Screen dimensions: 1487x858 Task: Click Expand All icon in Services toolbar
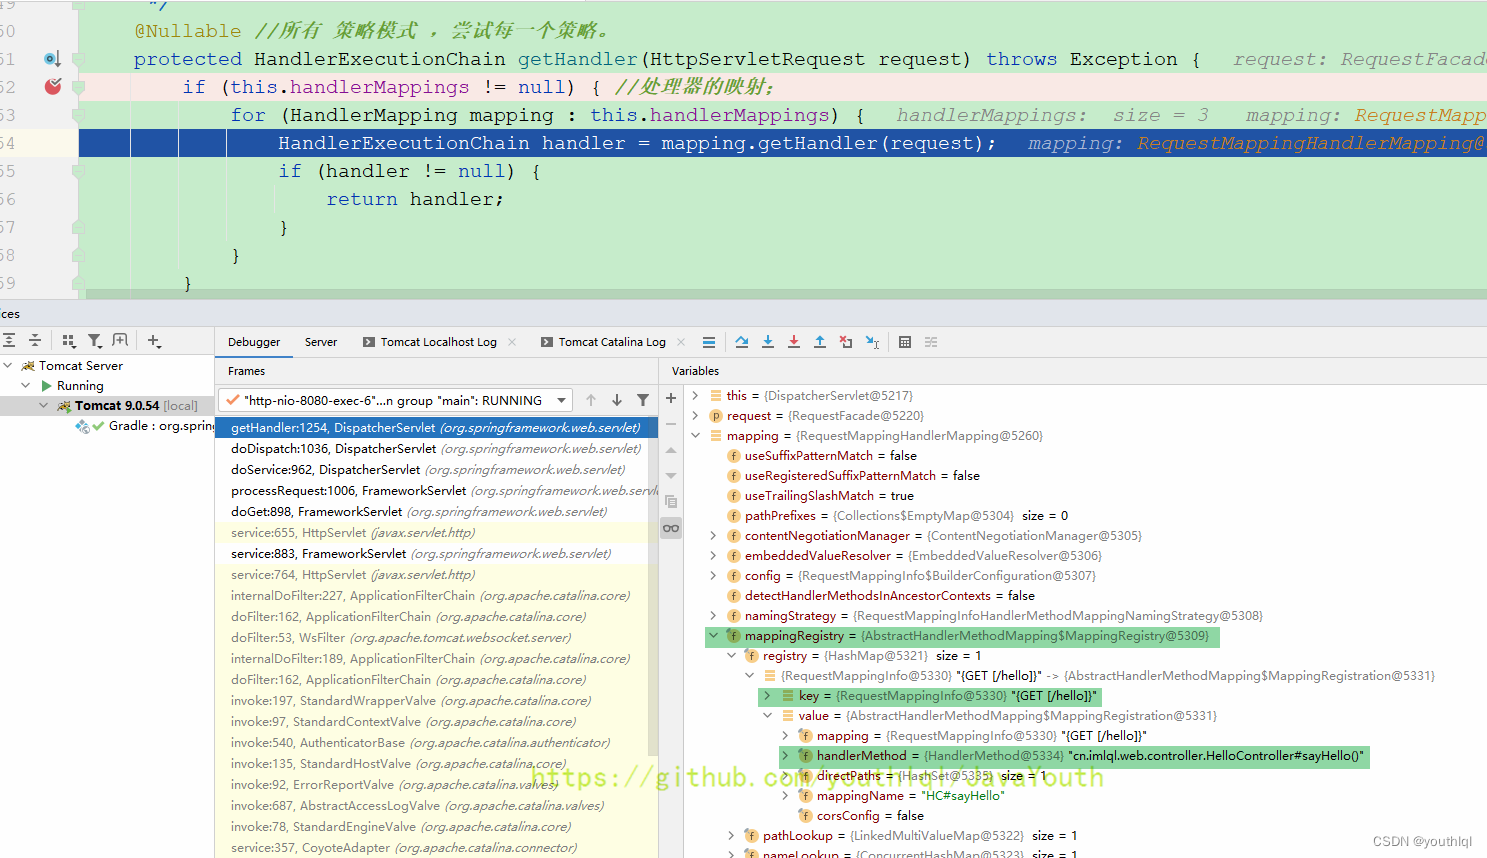click(x=9, y=341)
